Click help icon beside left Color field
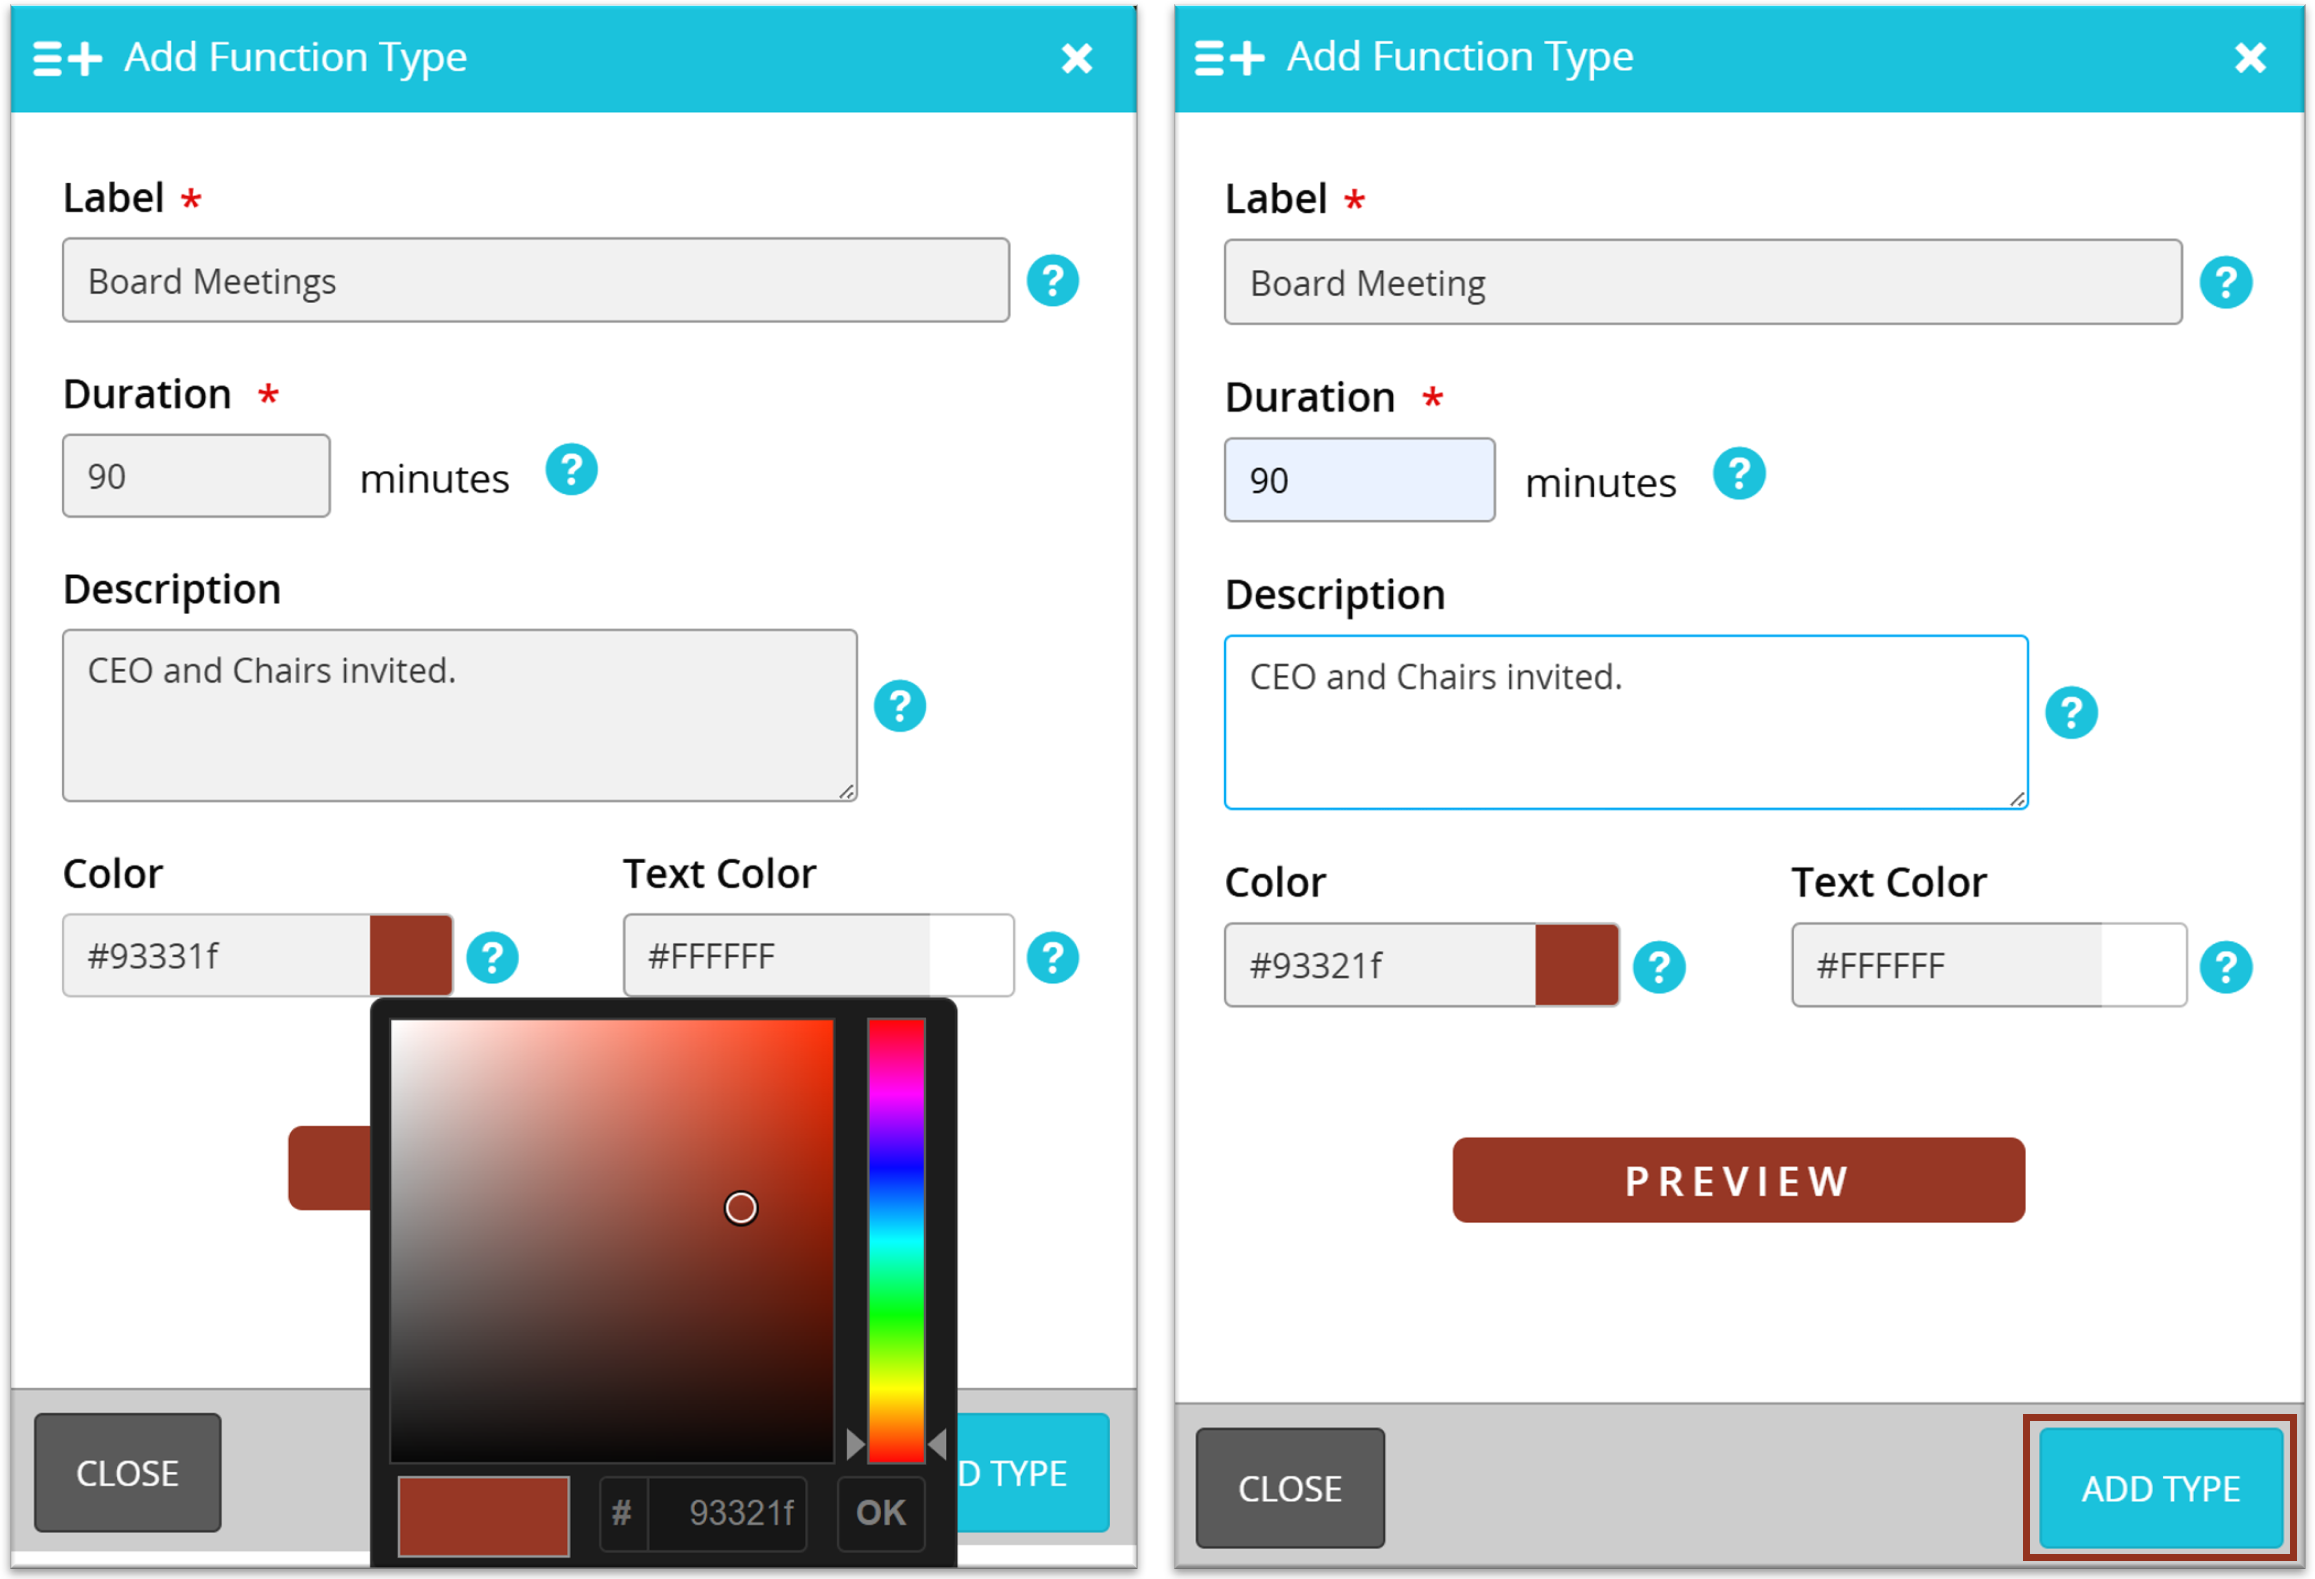 (492, 958)
